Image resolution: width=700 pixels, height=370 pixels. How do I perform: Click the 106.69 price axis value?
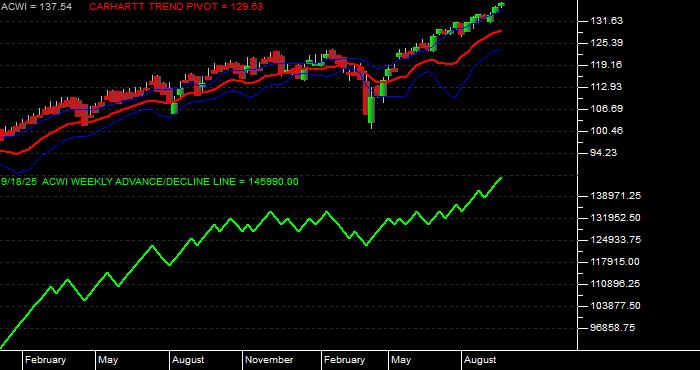[x=606, y=109]
